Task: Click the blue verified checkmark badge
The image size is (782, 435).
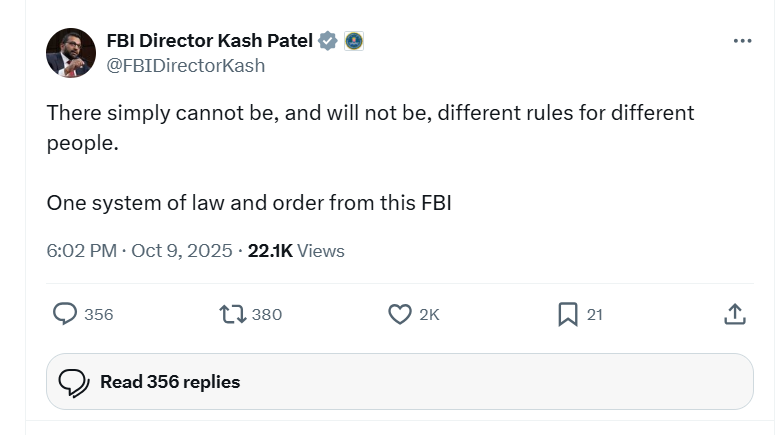Action: [x=328, y=41]
